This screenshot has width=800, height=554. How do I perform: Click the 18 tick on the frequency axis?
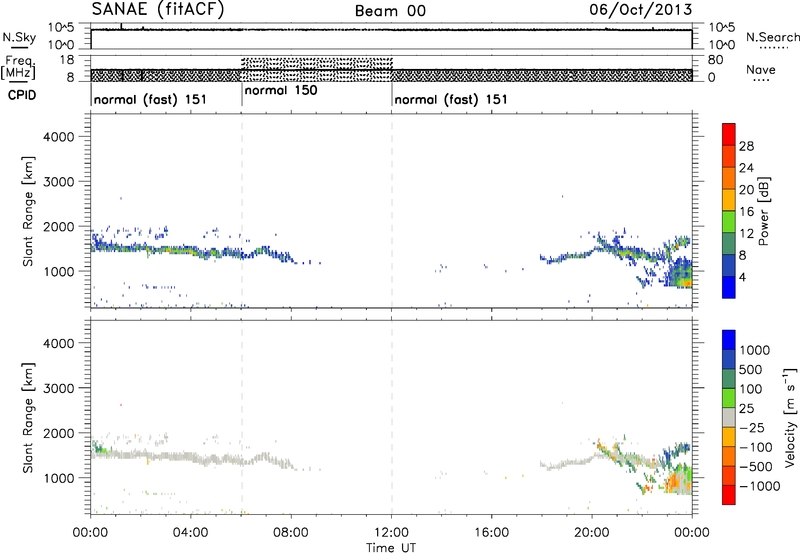coord(67,60)
